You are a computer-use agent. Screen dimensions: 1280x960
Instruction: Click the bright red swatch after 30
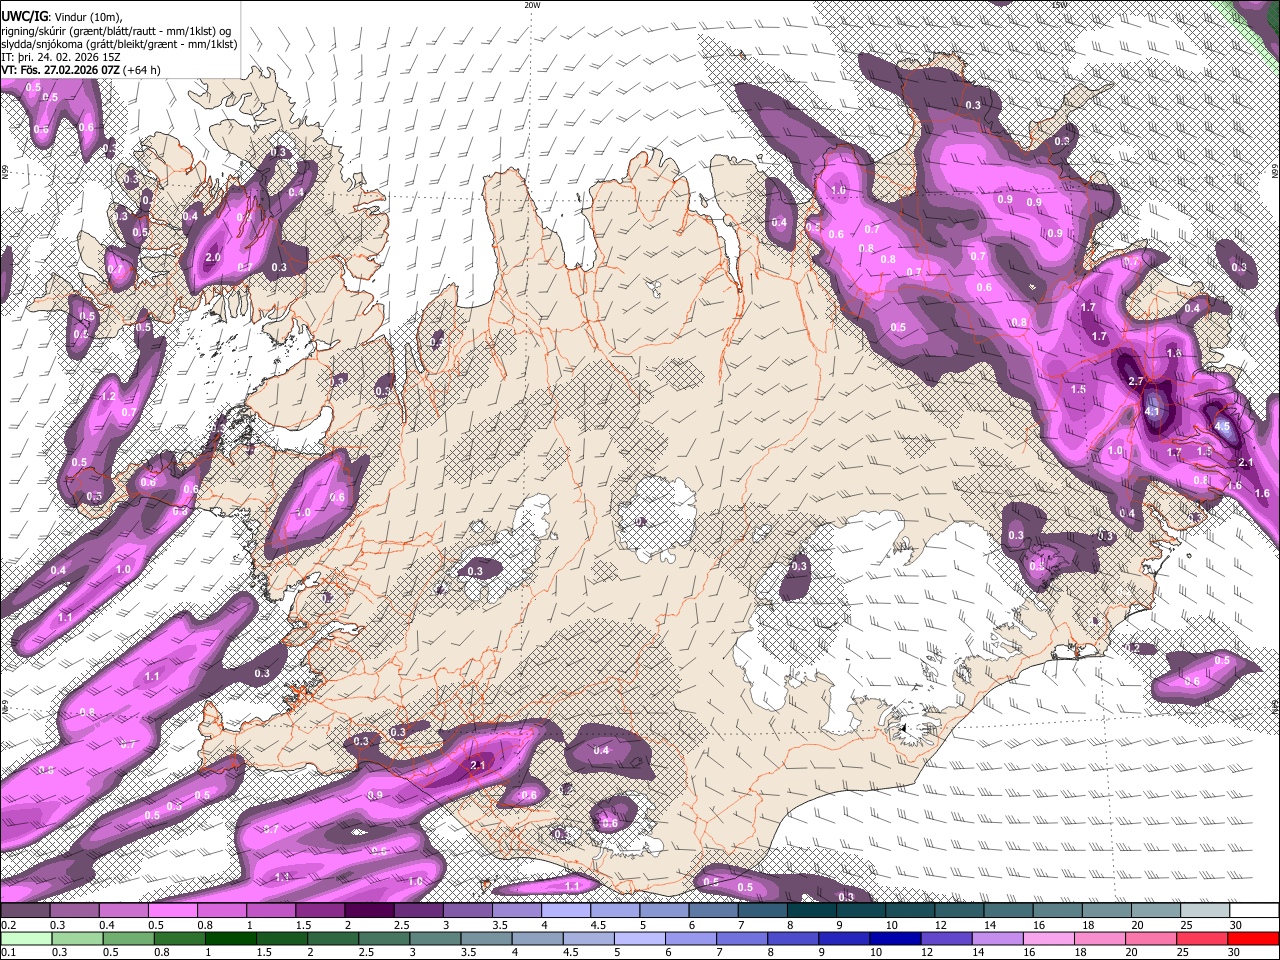(x=1254, y=939)
